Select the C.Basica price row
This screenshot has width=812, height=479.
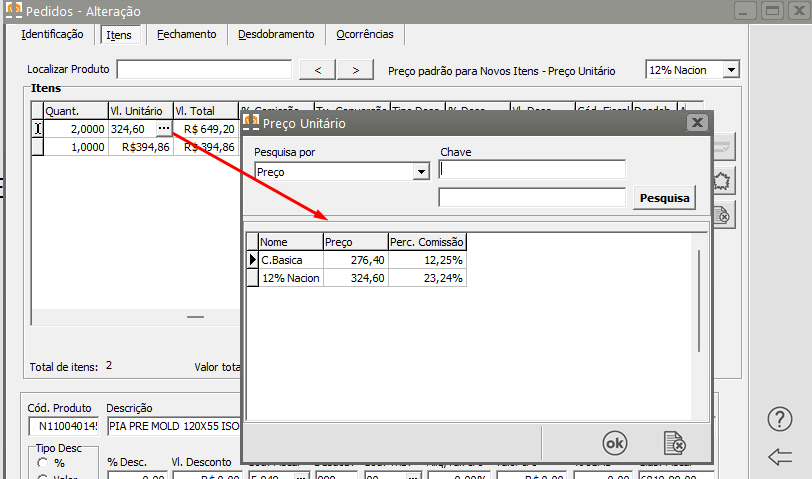tap(289, 260)
